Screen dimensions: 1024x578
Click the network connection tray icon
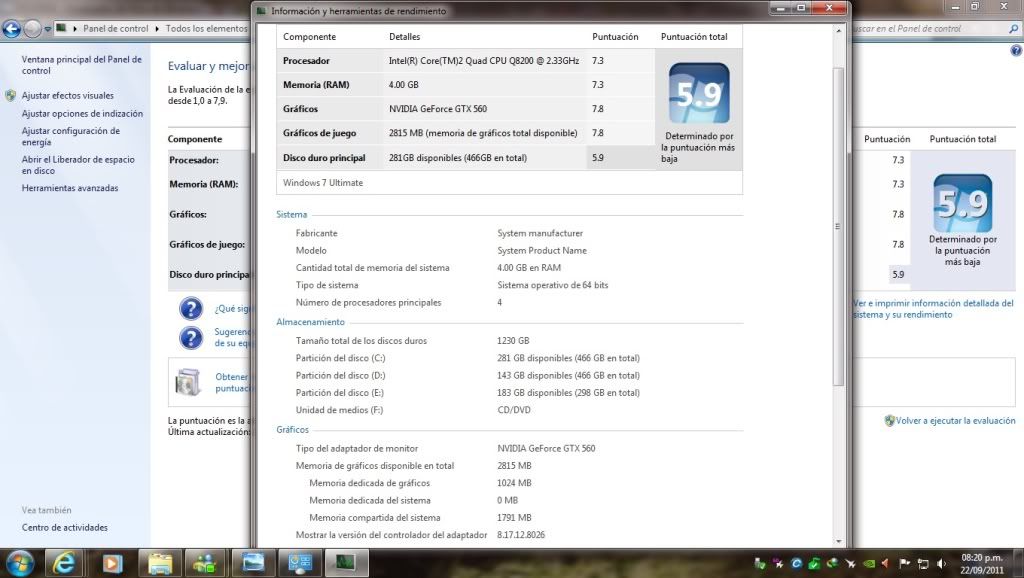click(923, 564)
